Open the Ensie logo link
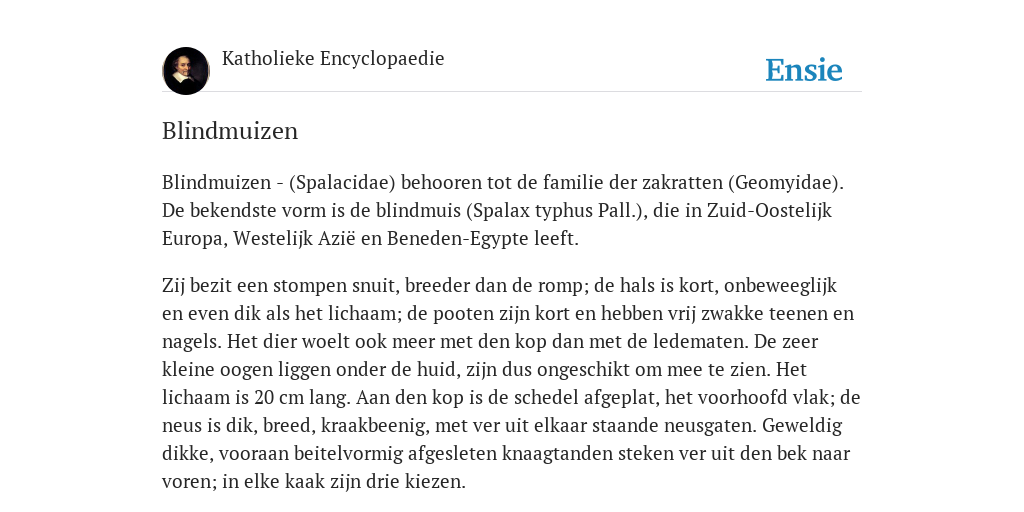The image size is (1024, 512). click(803, 71)
